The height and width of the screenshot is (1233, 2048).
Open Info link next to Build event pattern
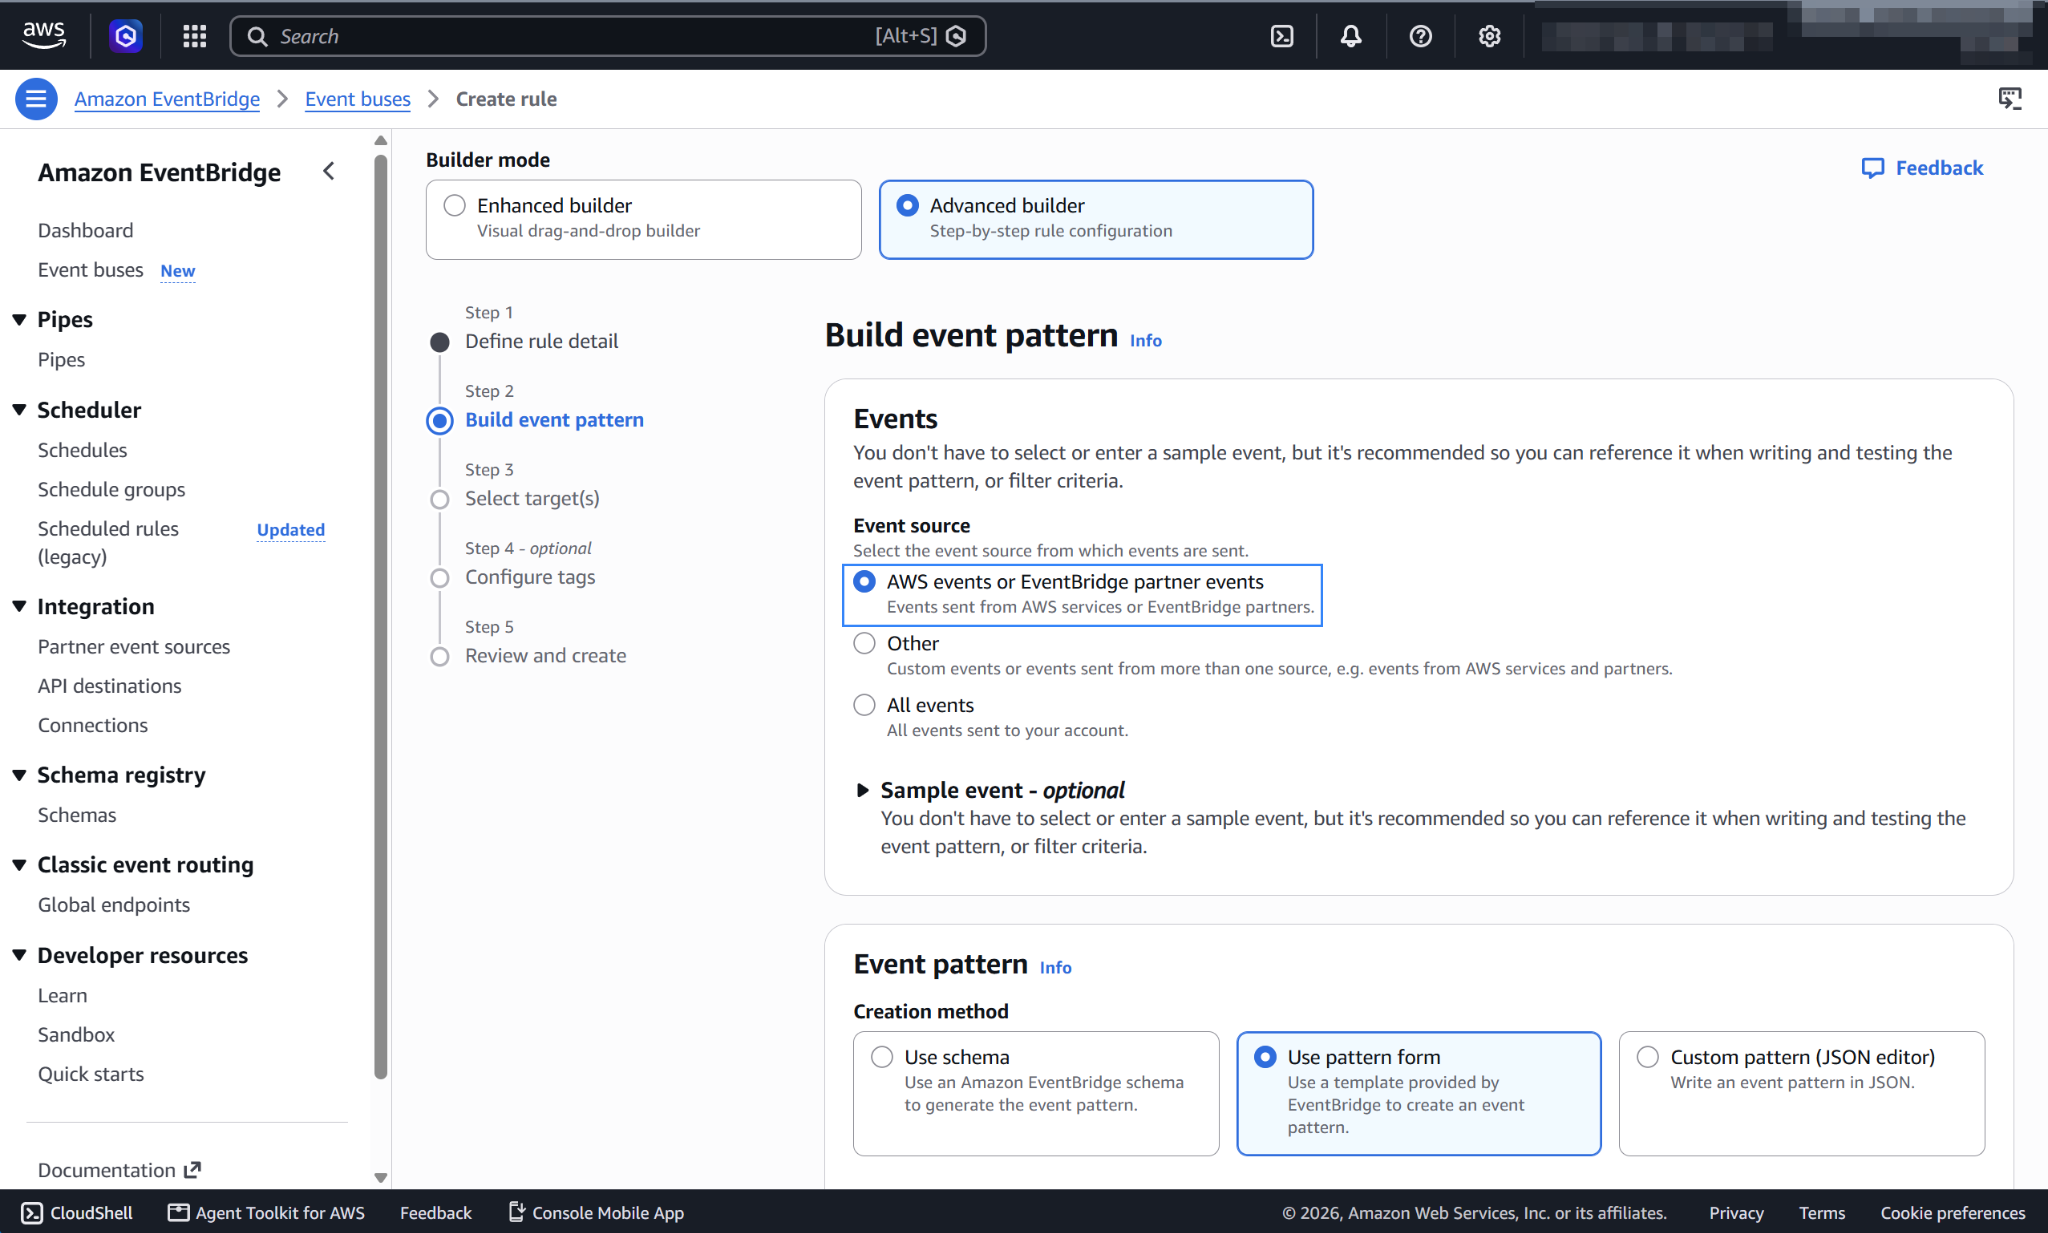click(x=1146, y=340)
